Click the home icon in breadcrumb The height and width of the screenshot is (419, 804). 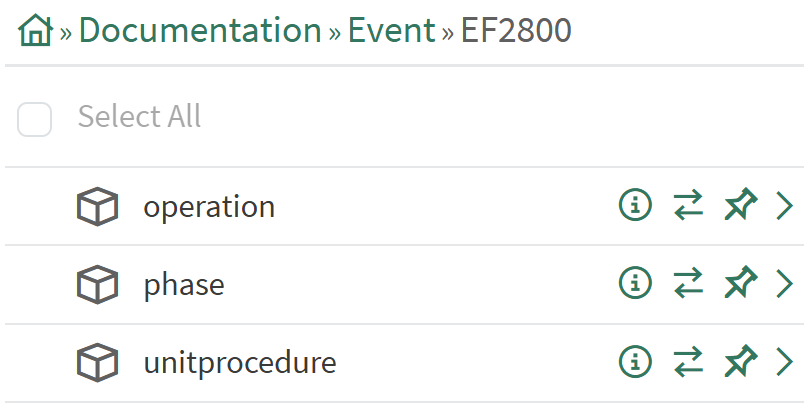coord(35,32)
